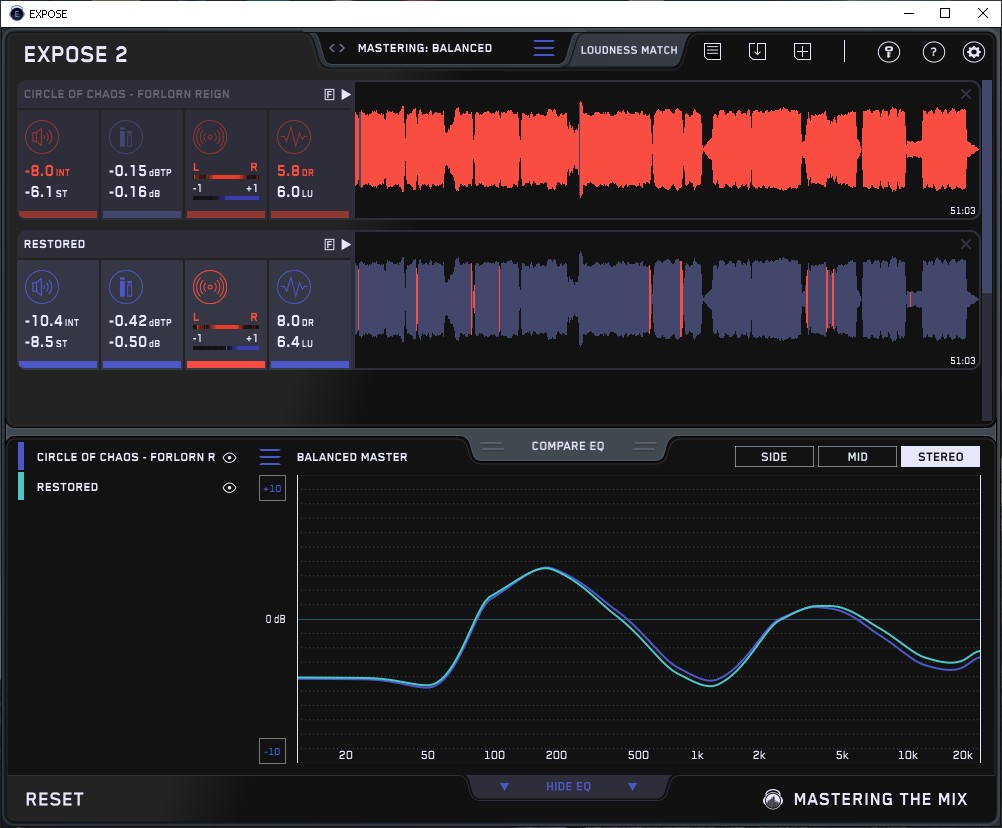Image resolution: width=1002 pixels, height=828 pixels.
Task: Select the Balanced Master EQ target
Action: coord(352,457)
